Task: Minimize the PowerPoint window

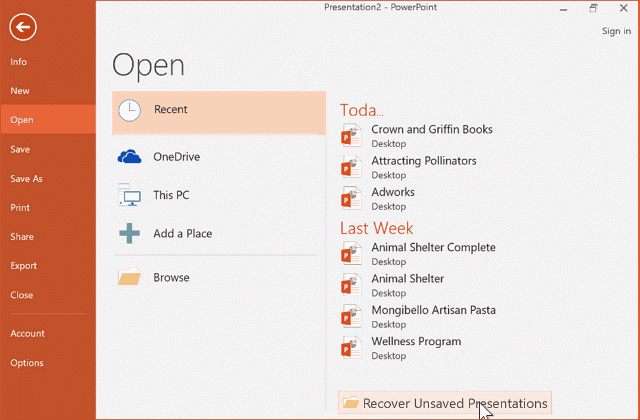Action: [x=564, y=9]
